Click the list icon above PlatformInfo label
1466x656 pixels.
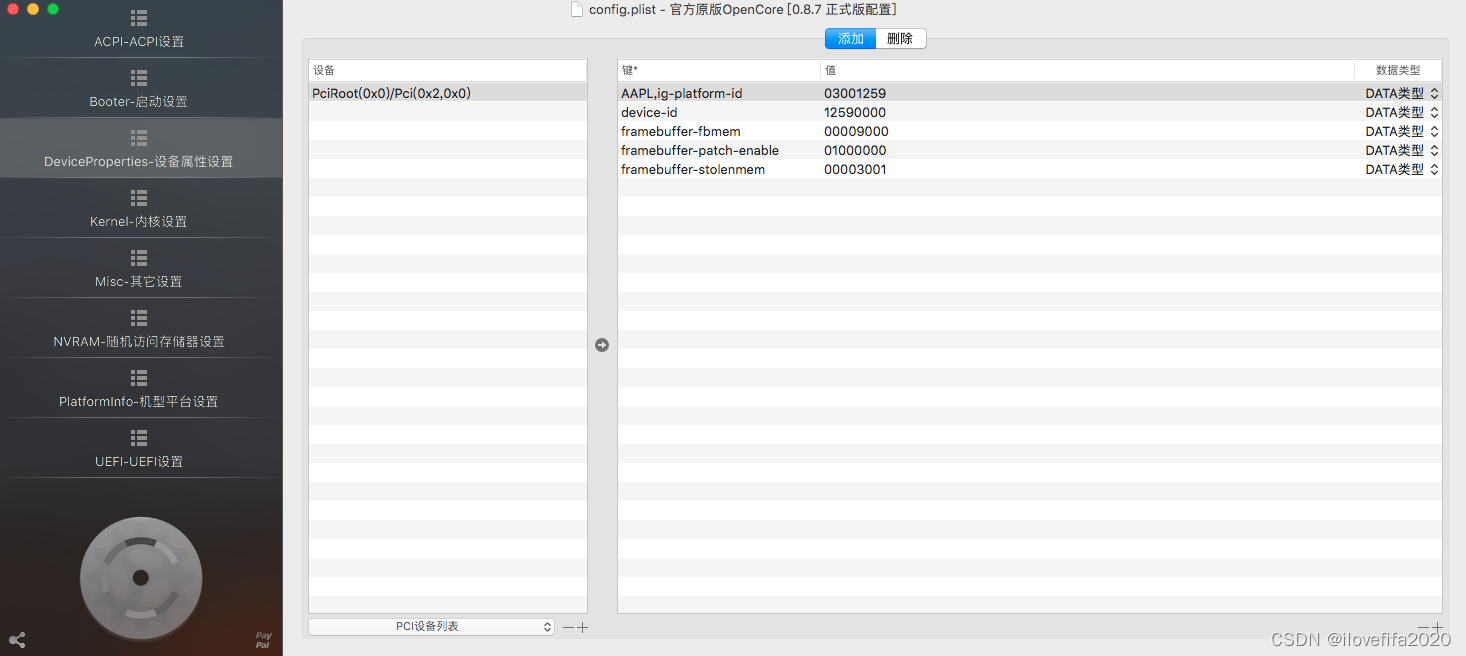[x=139, y=377]
